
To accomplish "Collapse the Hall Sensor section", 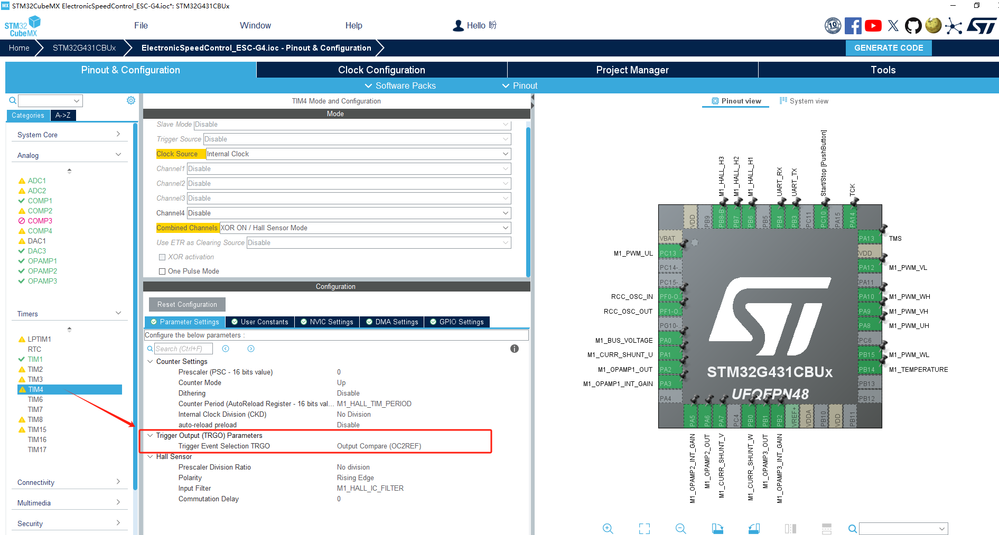I will tap(150, 457).
